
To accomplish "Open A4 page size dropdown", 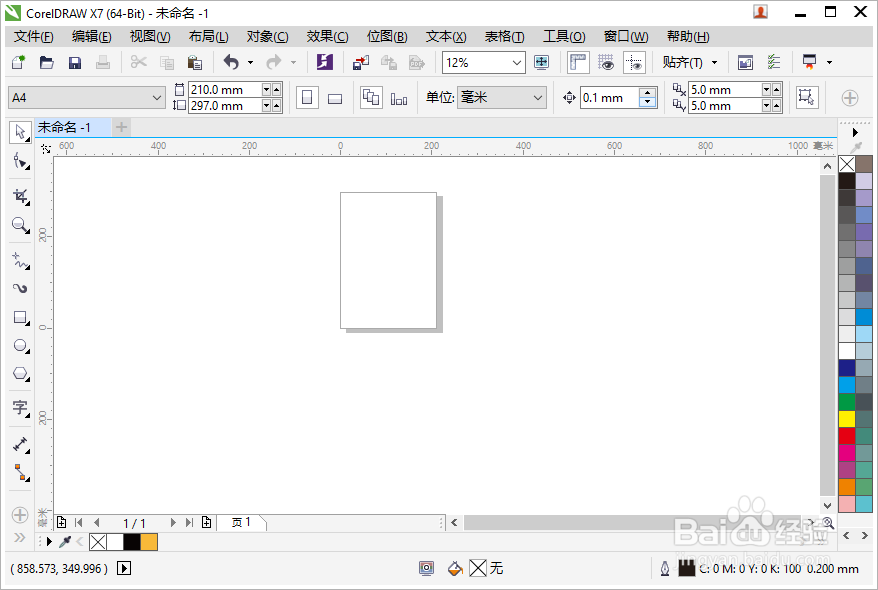I will point(157,98).
